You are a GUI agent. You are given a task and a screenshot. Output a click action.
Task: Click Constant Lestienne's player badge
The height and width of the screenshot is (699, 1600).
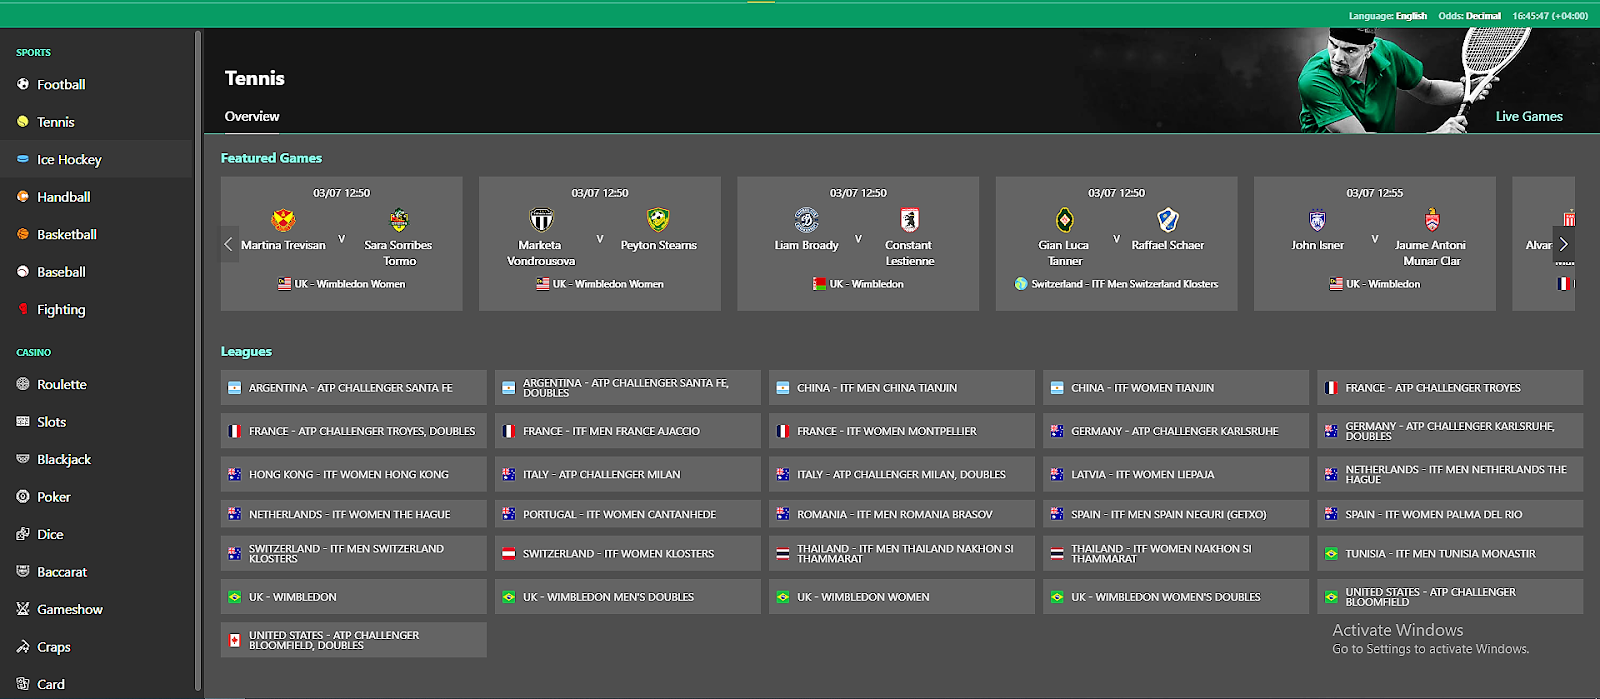coord(909,220)
